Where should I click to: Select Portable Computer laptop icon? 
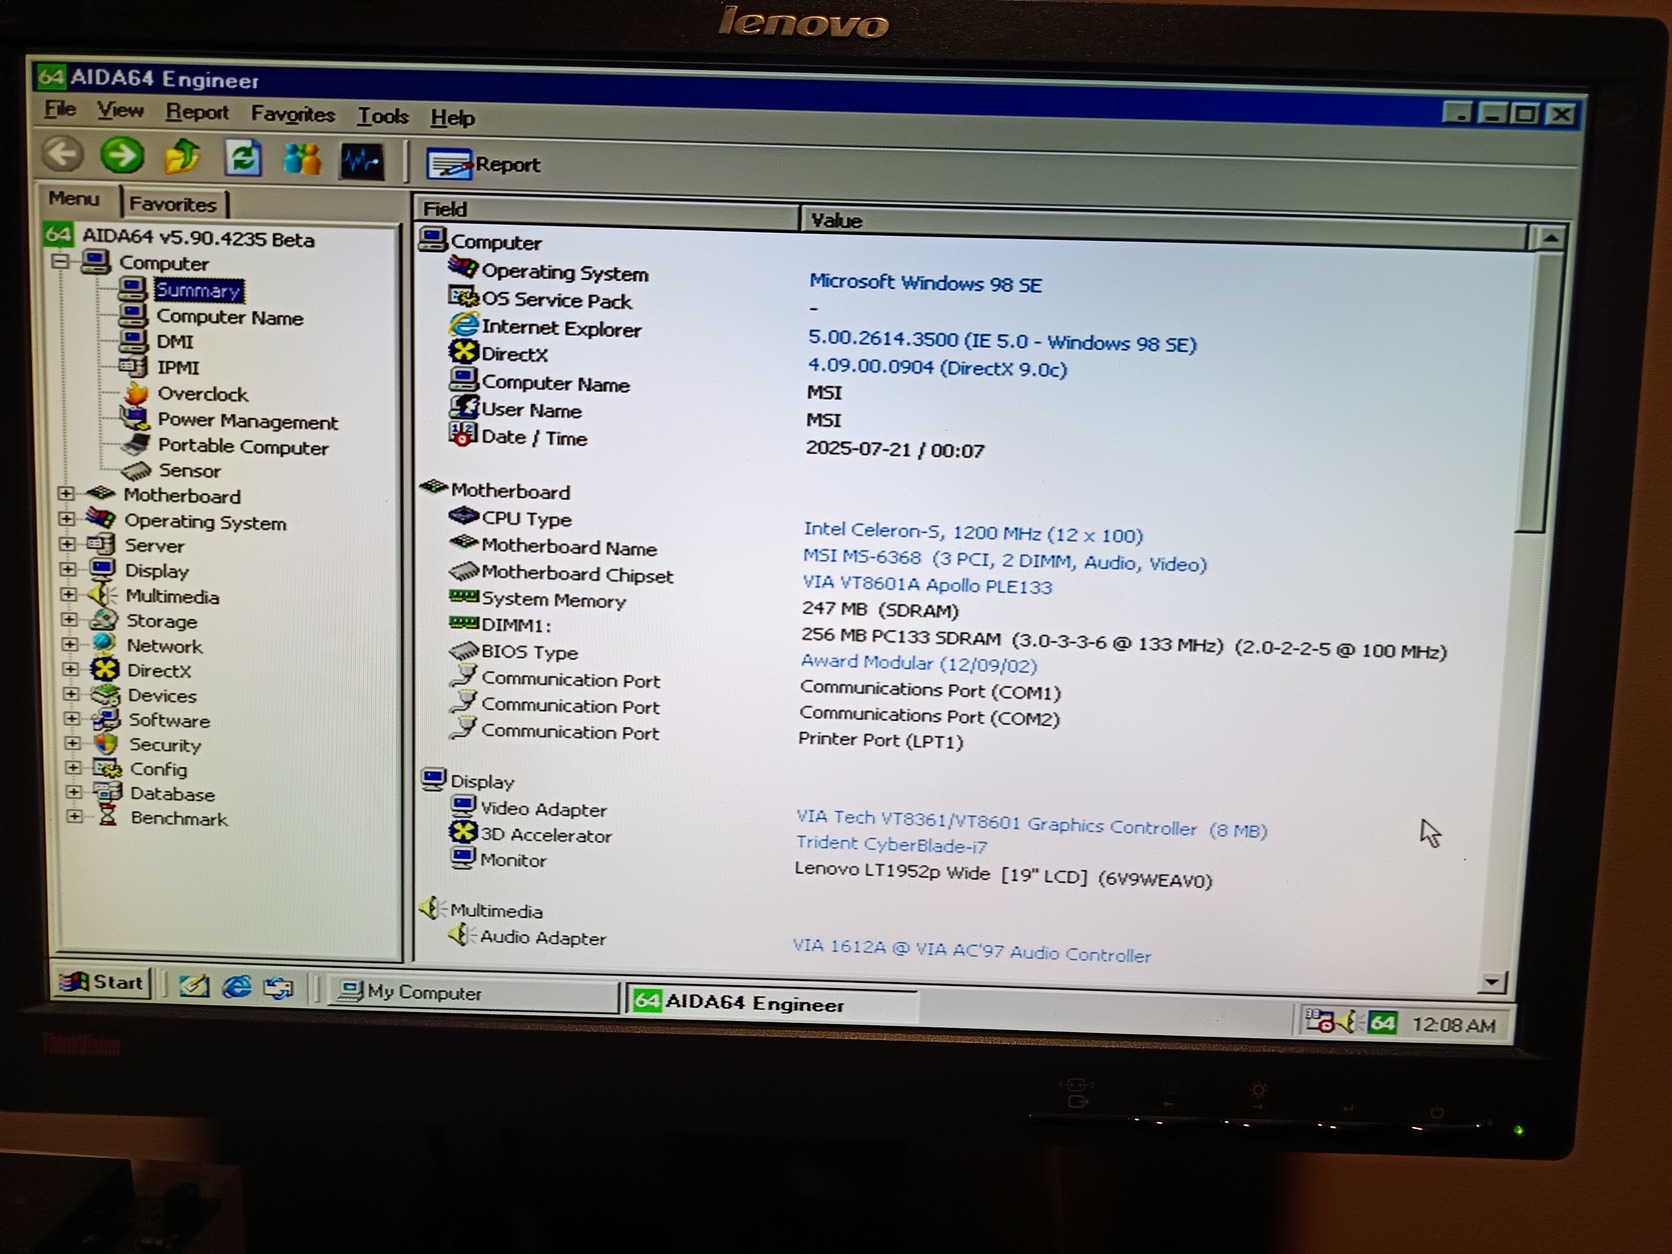click(136, 445)
